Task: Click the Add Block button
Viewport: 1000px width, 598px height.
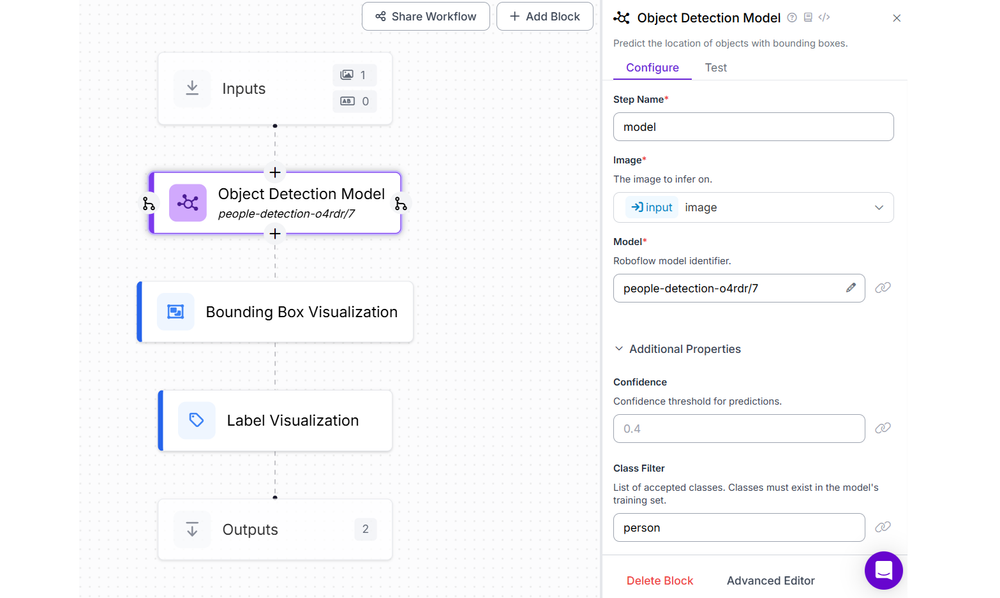Action: (x=544, y=16)
